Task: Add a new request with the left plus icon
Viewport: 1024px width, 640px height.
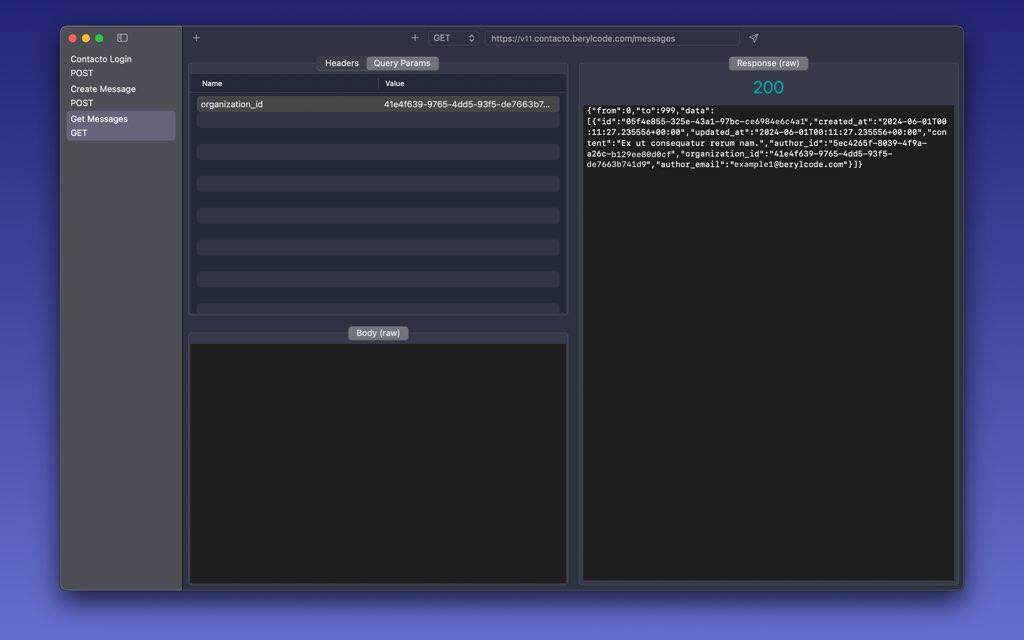Action: click(x=196, y=37)
